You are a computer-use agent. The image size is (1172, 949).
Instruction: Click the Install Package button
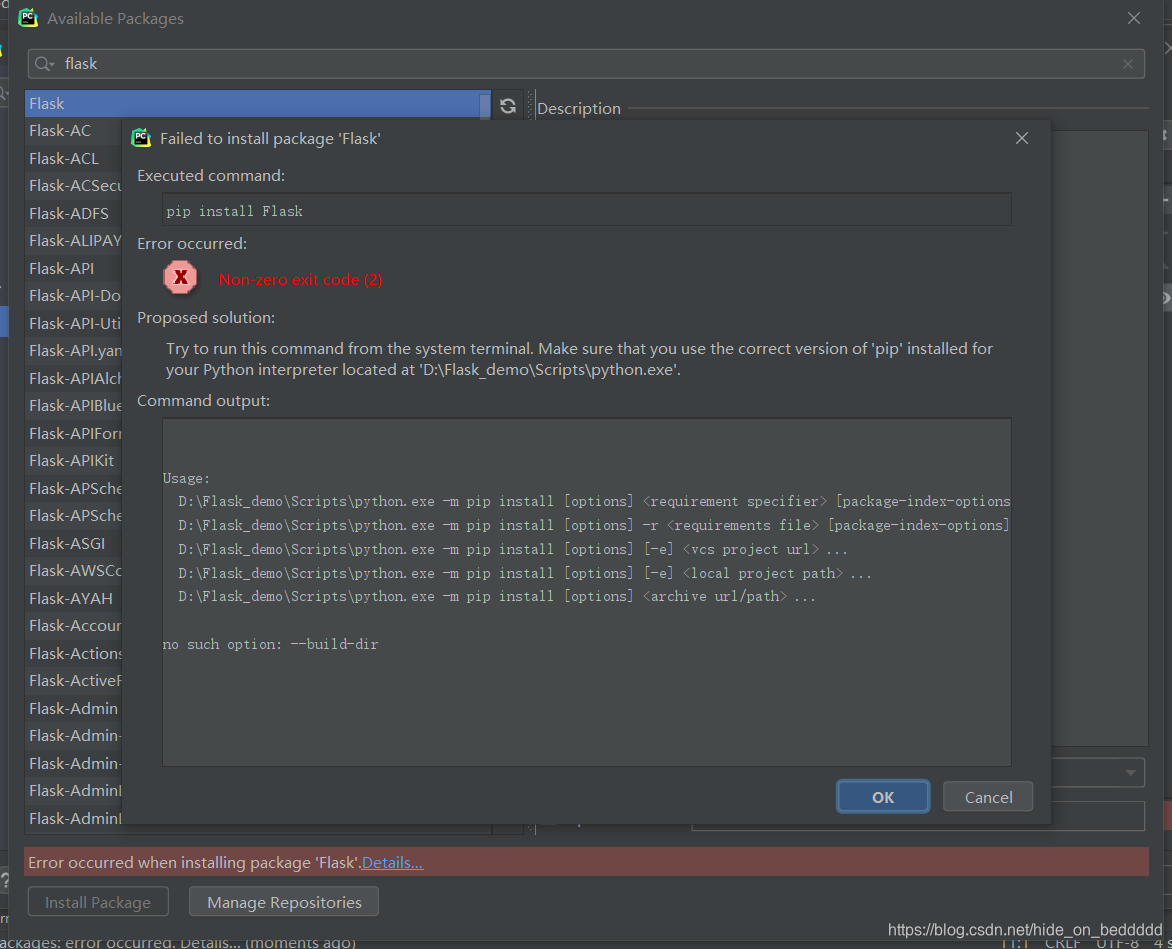(98, 902)
